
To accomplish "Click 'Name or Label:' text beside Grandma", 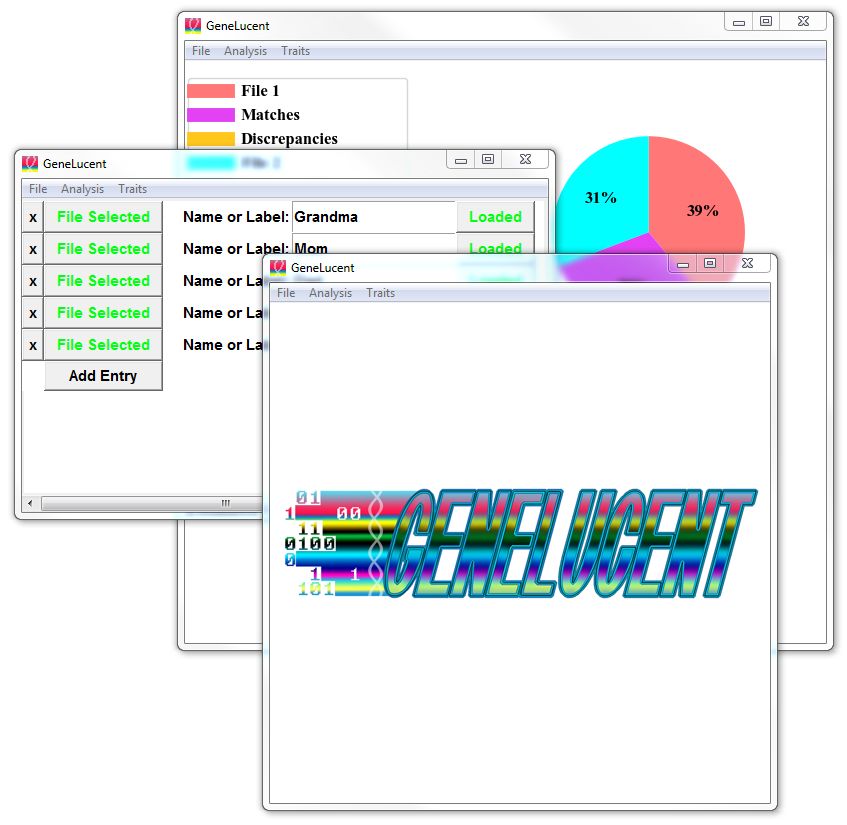I will pos(236,217).
